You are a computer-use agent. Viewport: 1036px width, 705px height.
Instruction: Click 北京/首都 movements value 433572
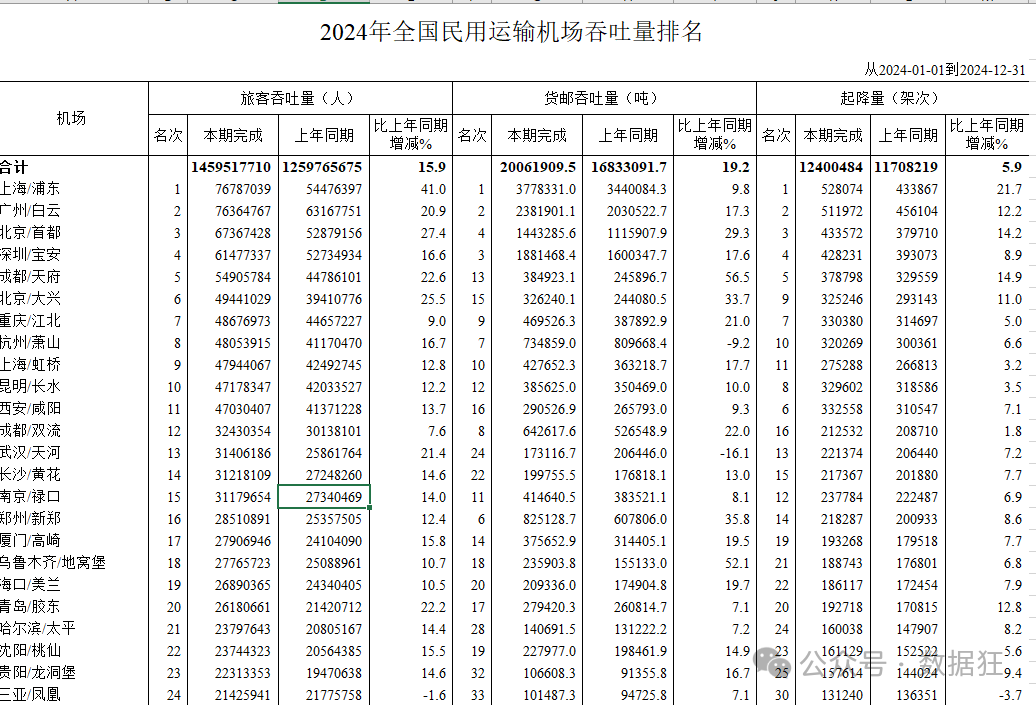842,233
